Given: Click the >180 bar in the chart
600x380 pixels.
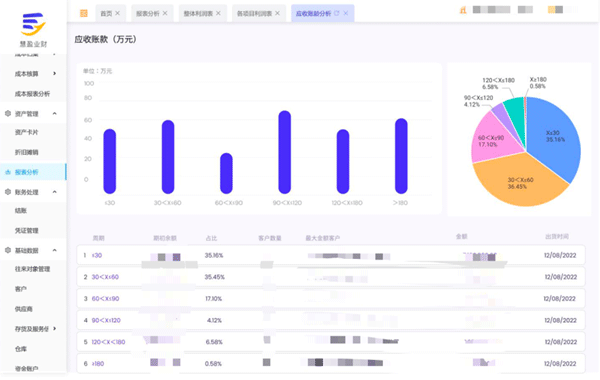Looking at the screenshot, I should click(x=401, y=156).
